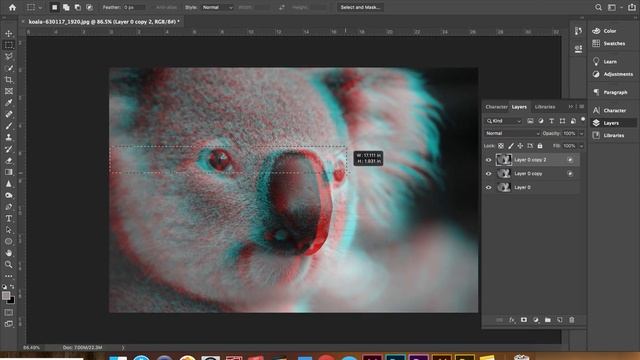640x360 pixels.
Task: Create a new group folder
Action: click(x=547, y=320)
